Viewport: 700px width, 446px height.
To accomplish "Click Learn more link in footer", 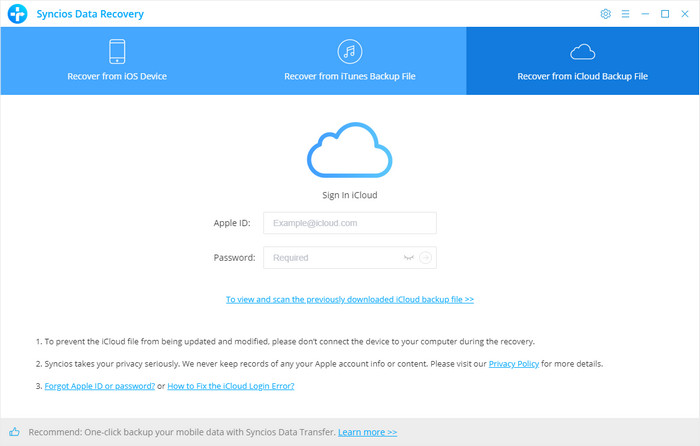I will pos(367,432).
